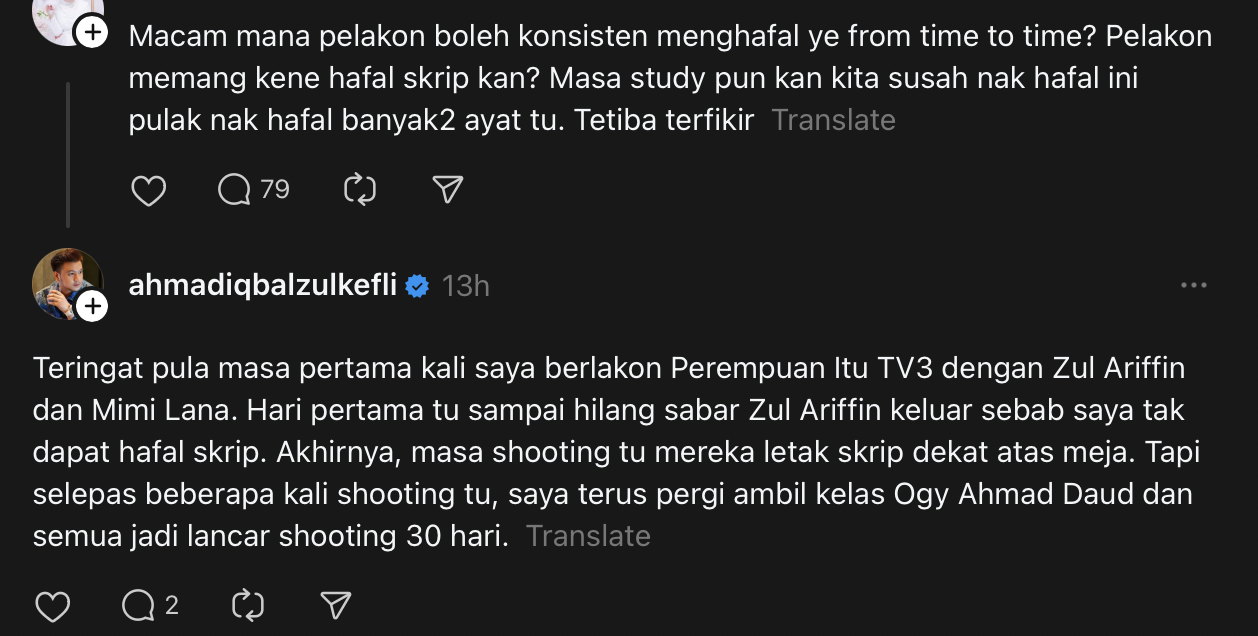Repost the post about memorizing scripts
Viewport: 1258px width, 636px height.
point(359,190)
